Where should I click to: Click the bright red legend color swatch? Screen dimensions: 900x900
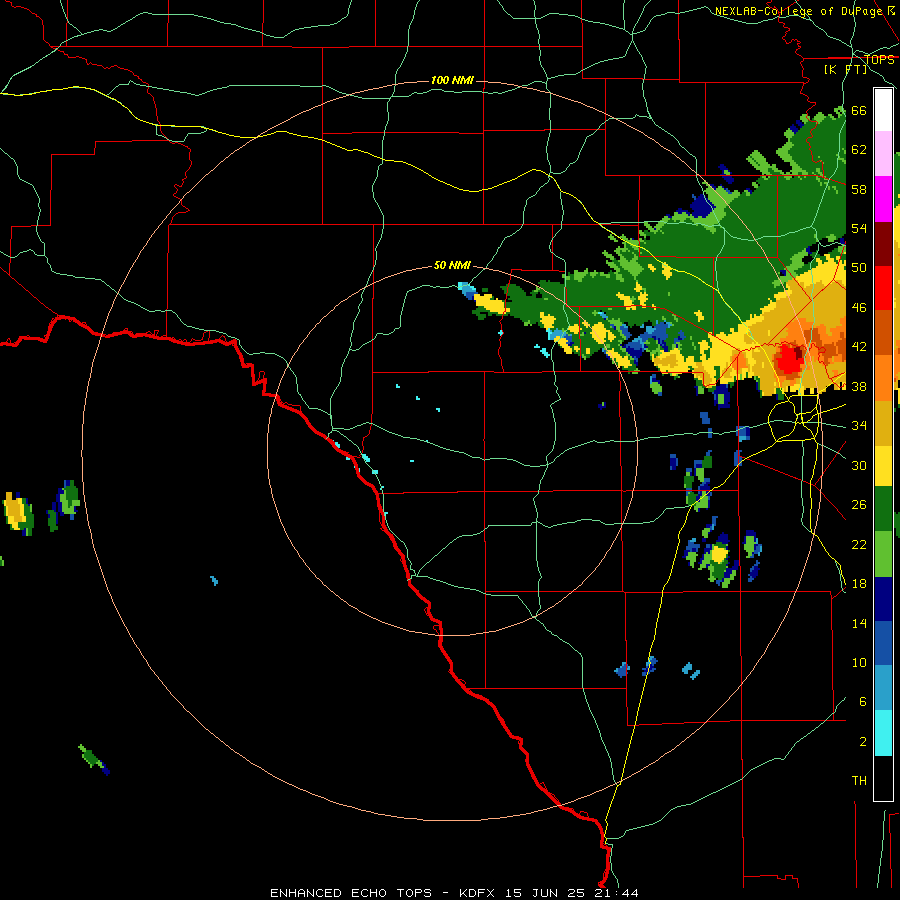point(883,288)
